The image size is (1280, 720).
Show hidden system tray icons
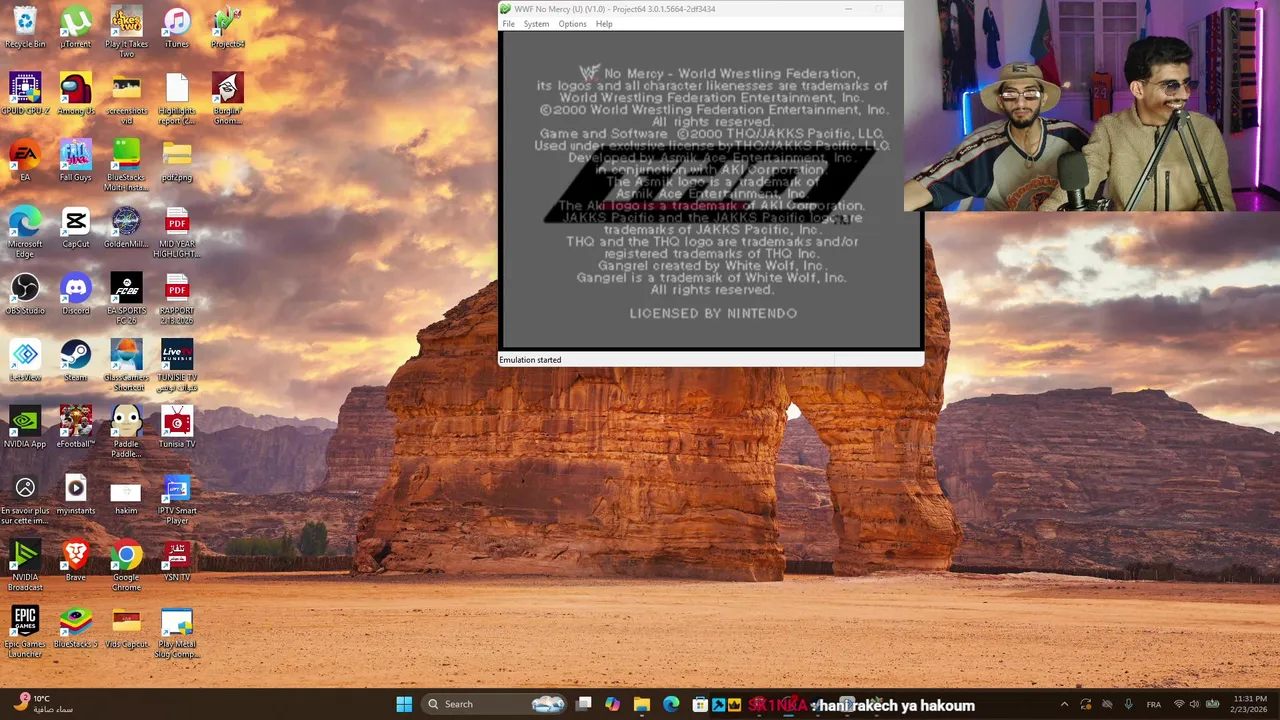coord(1064,704)
